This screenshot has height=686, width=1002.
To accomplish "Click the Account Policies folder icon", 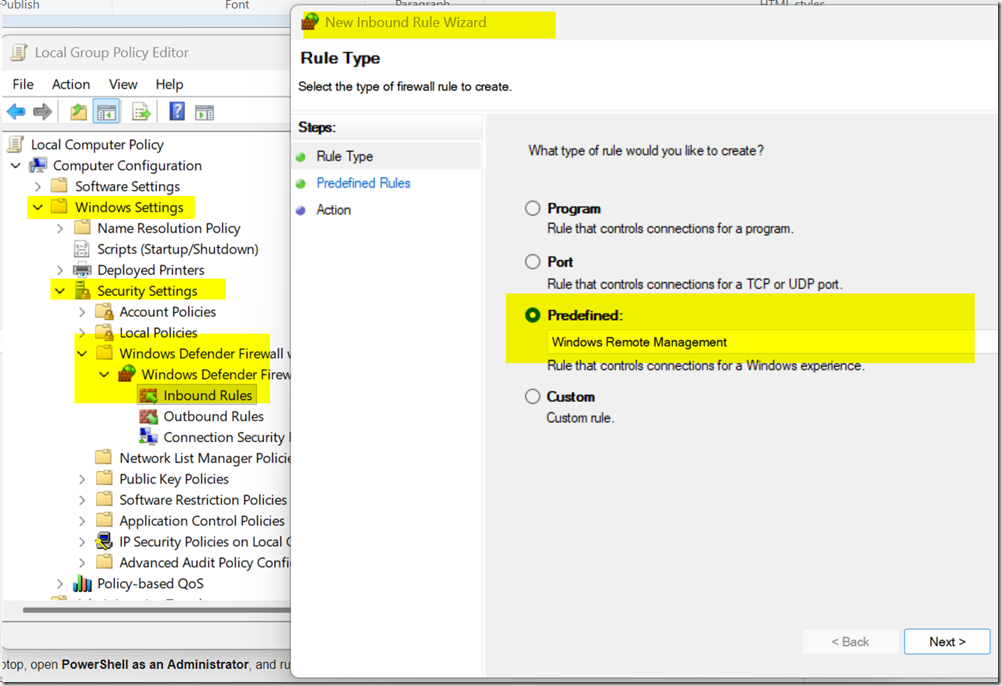I will (104, 312).
